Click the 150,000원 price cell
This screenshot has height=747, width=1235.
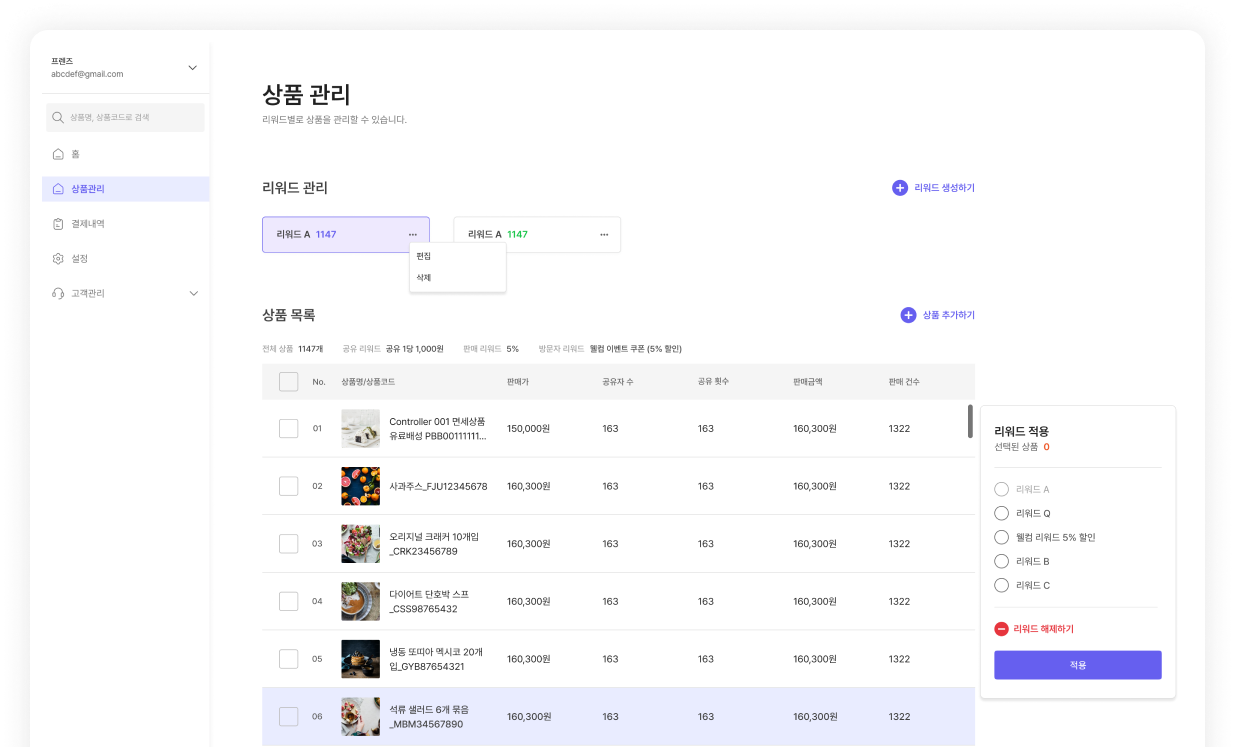(529, 429)
